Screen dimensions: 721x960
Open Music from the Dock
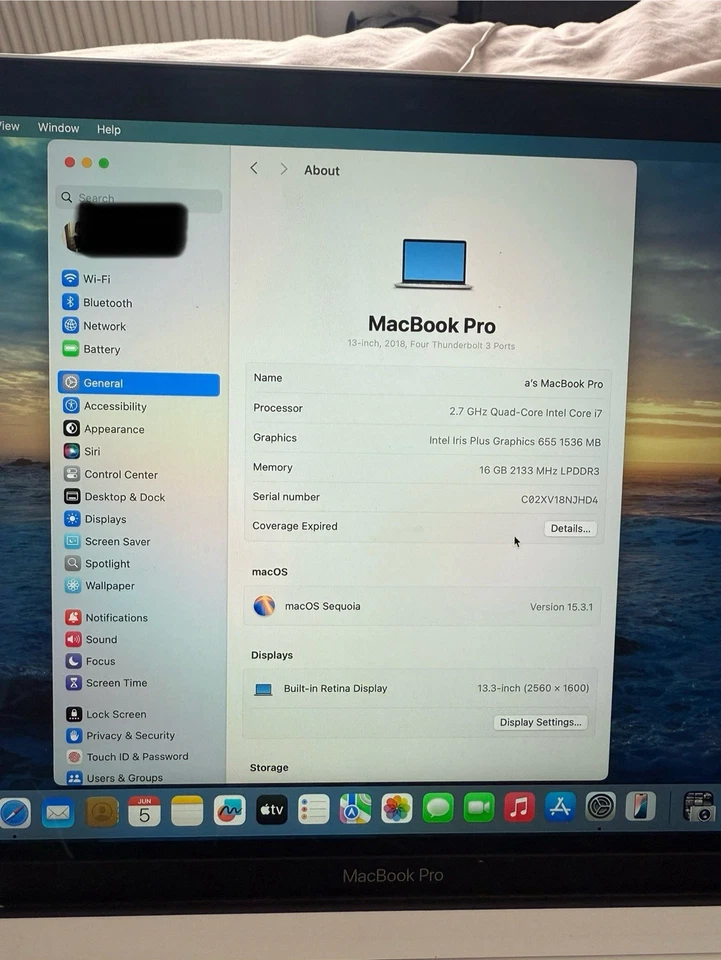point(520,807)
